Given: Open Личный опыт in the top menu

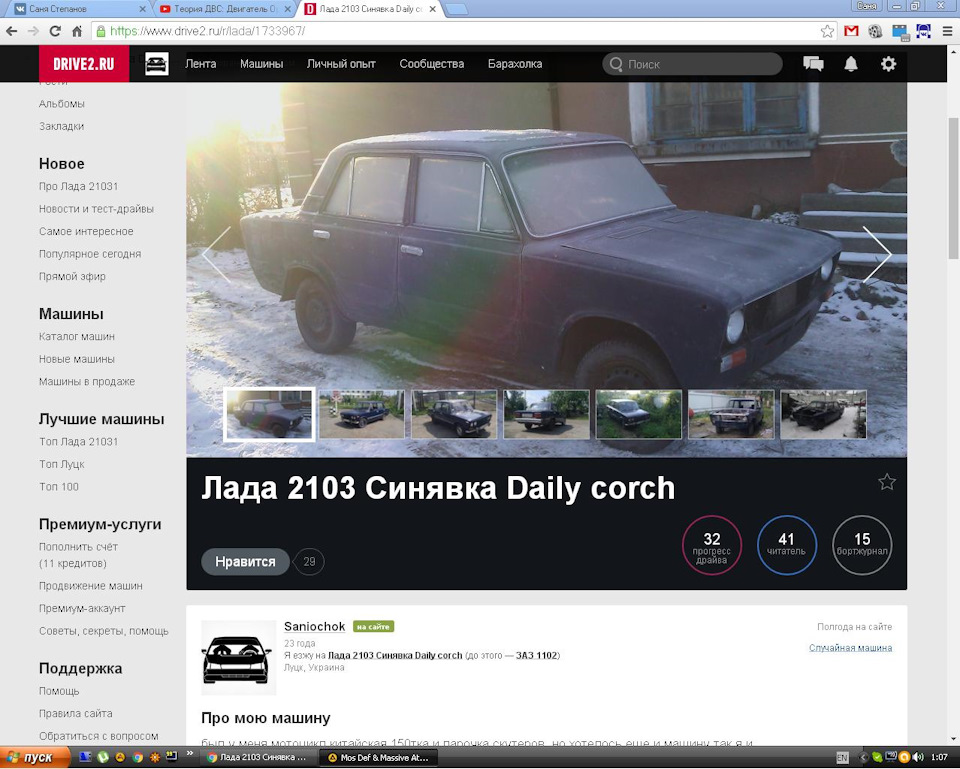Looking at the screenshot, I should pos(341,64).
